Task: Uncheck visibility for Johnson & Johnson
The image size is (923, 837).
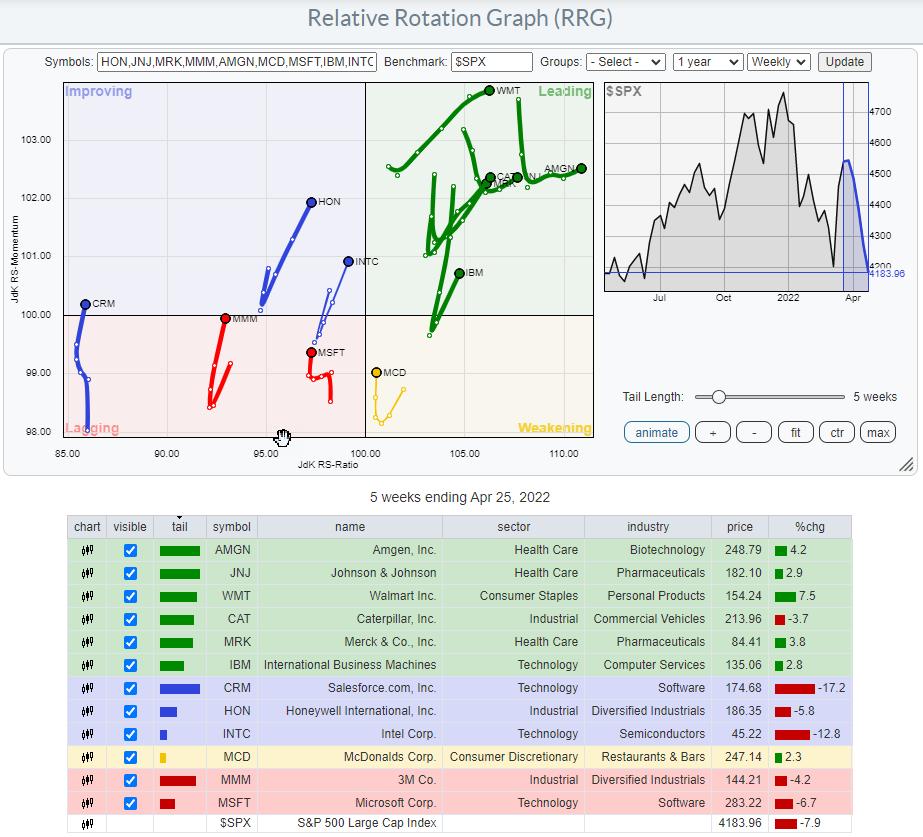Action: (130, 573)
